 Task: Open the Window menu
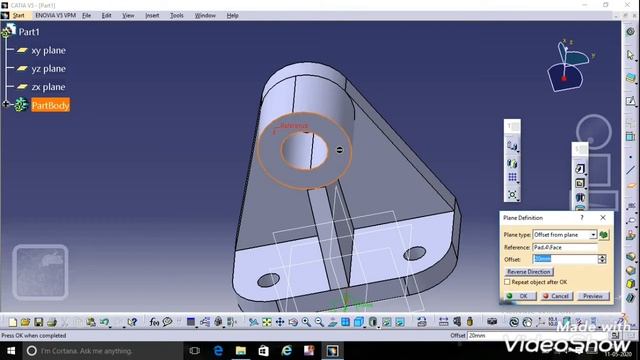(x=205, y=16)
